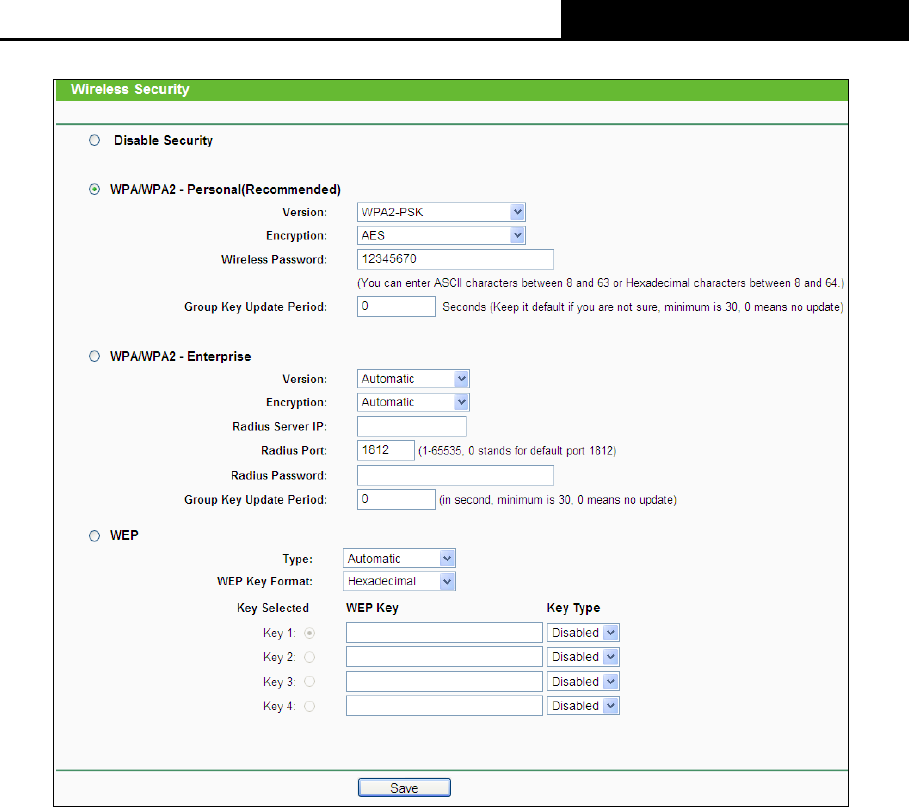909x807 pixels.
Task: Click the Key 3 WEP Key field
Action: [444, 681]
